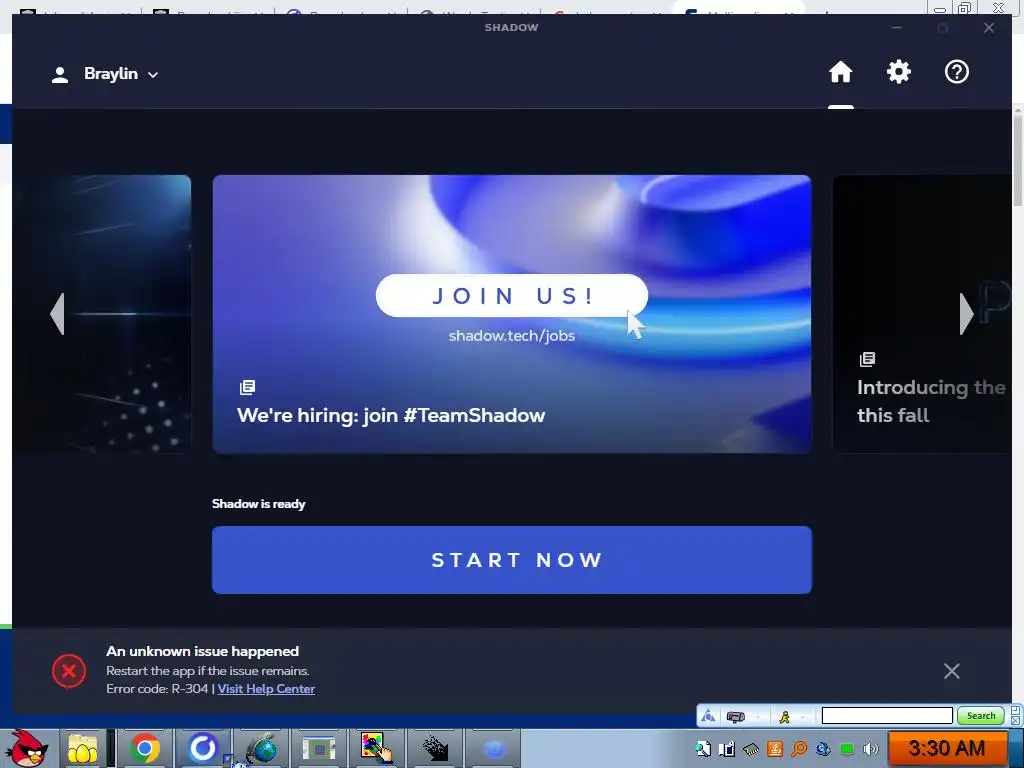Show previous news slide with left arrow
Image resolution: width=1024 pixels, height=768 pixels.
pyautogui.click(x=57, y=313)
